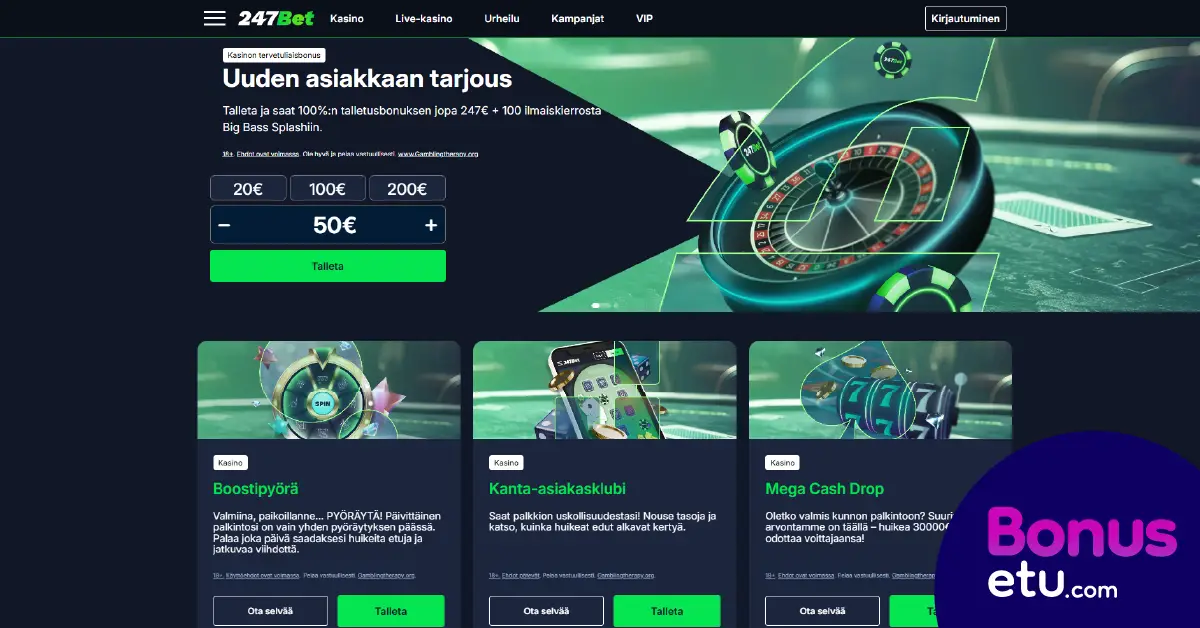Click Talleta in the Kanta-asiakasklubi card

coord(667,611)
